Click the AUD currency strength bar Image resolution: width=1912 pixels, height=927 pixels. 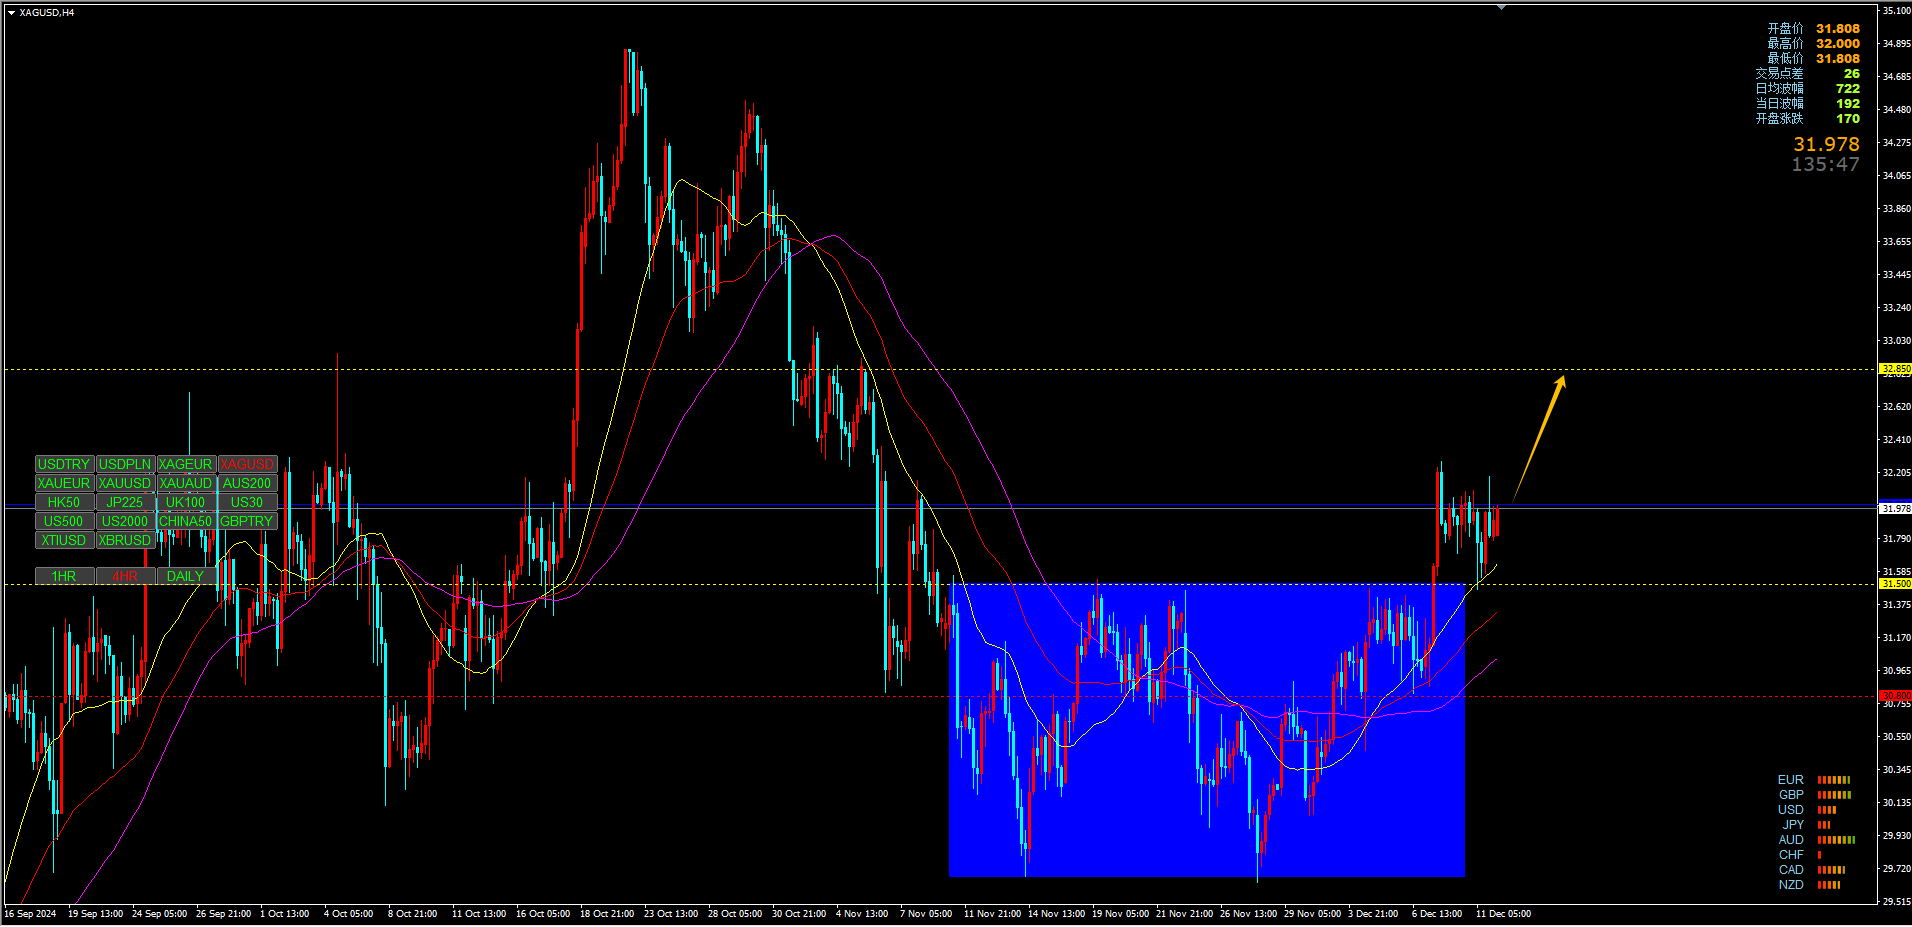(x=1836, y=840)
